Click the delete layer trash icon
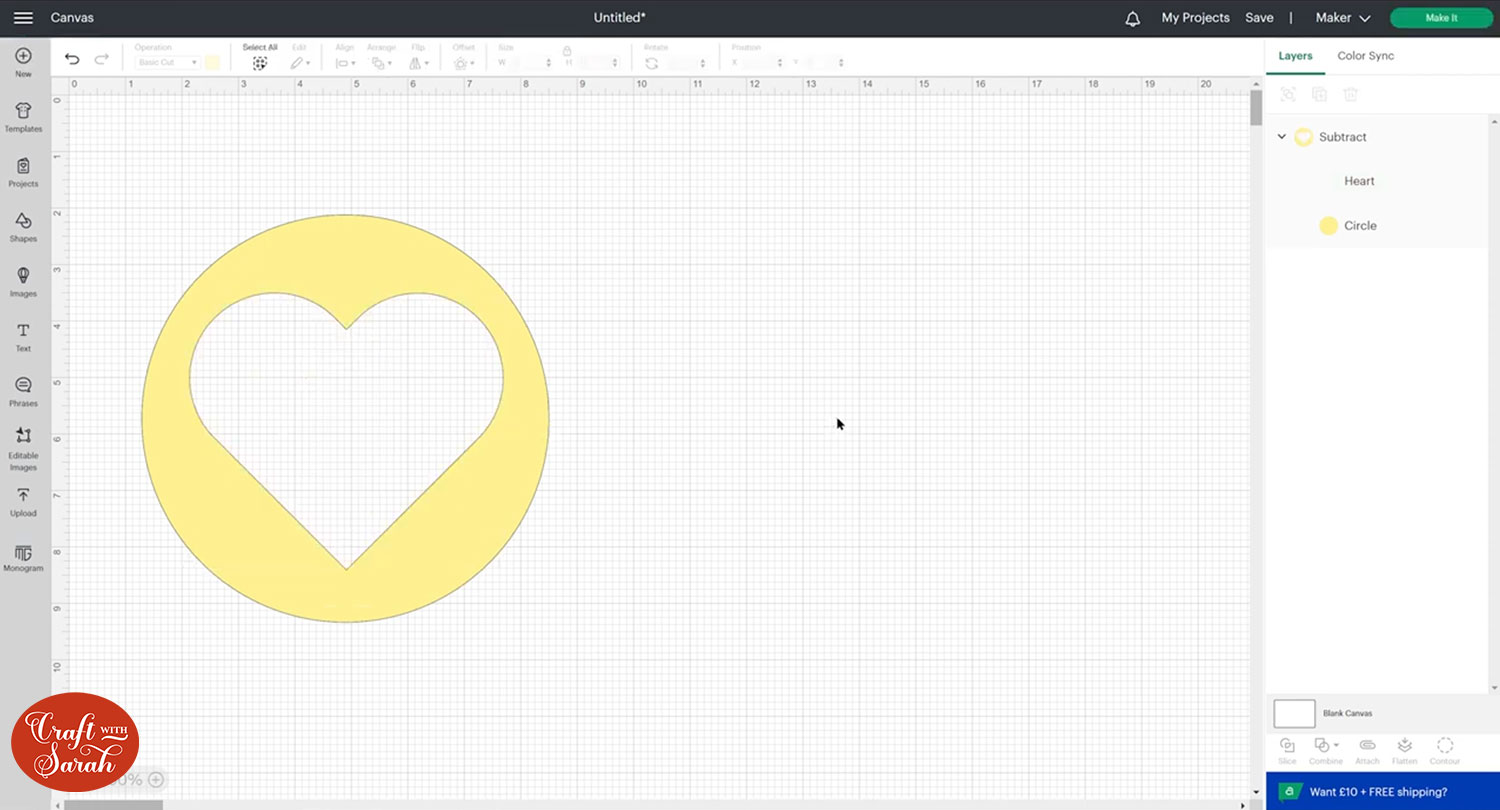This screenshot has width=1500, height=810. [x=1351, y=94]
